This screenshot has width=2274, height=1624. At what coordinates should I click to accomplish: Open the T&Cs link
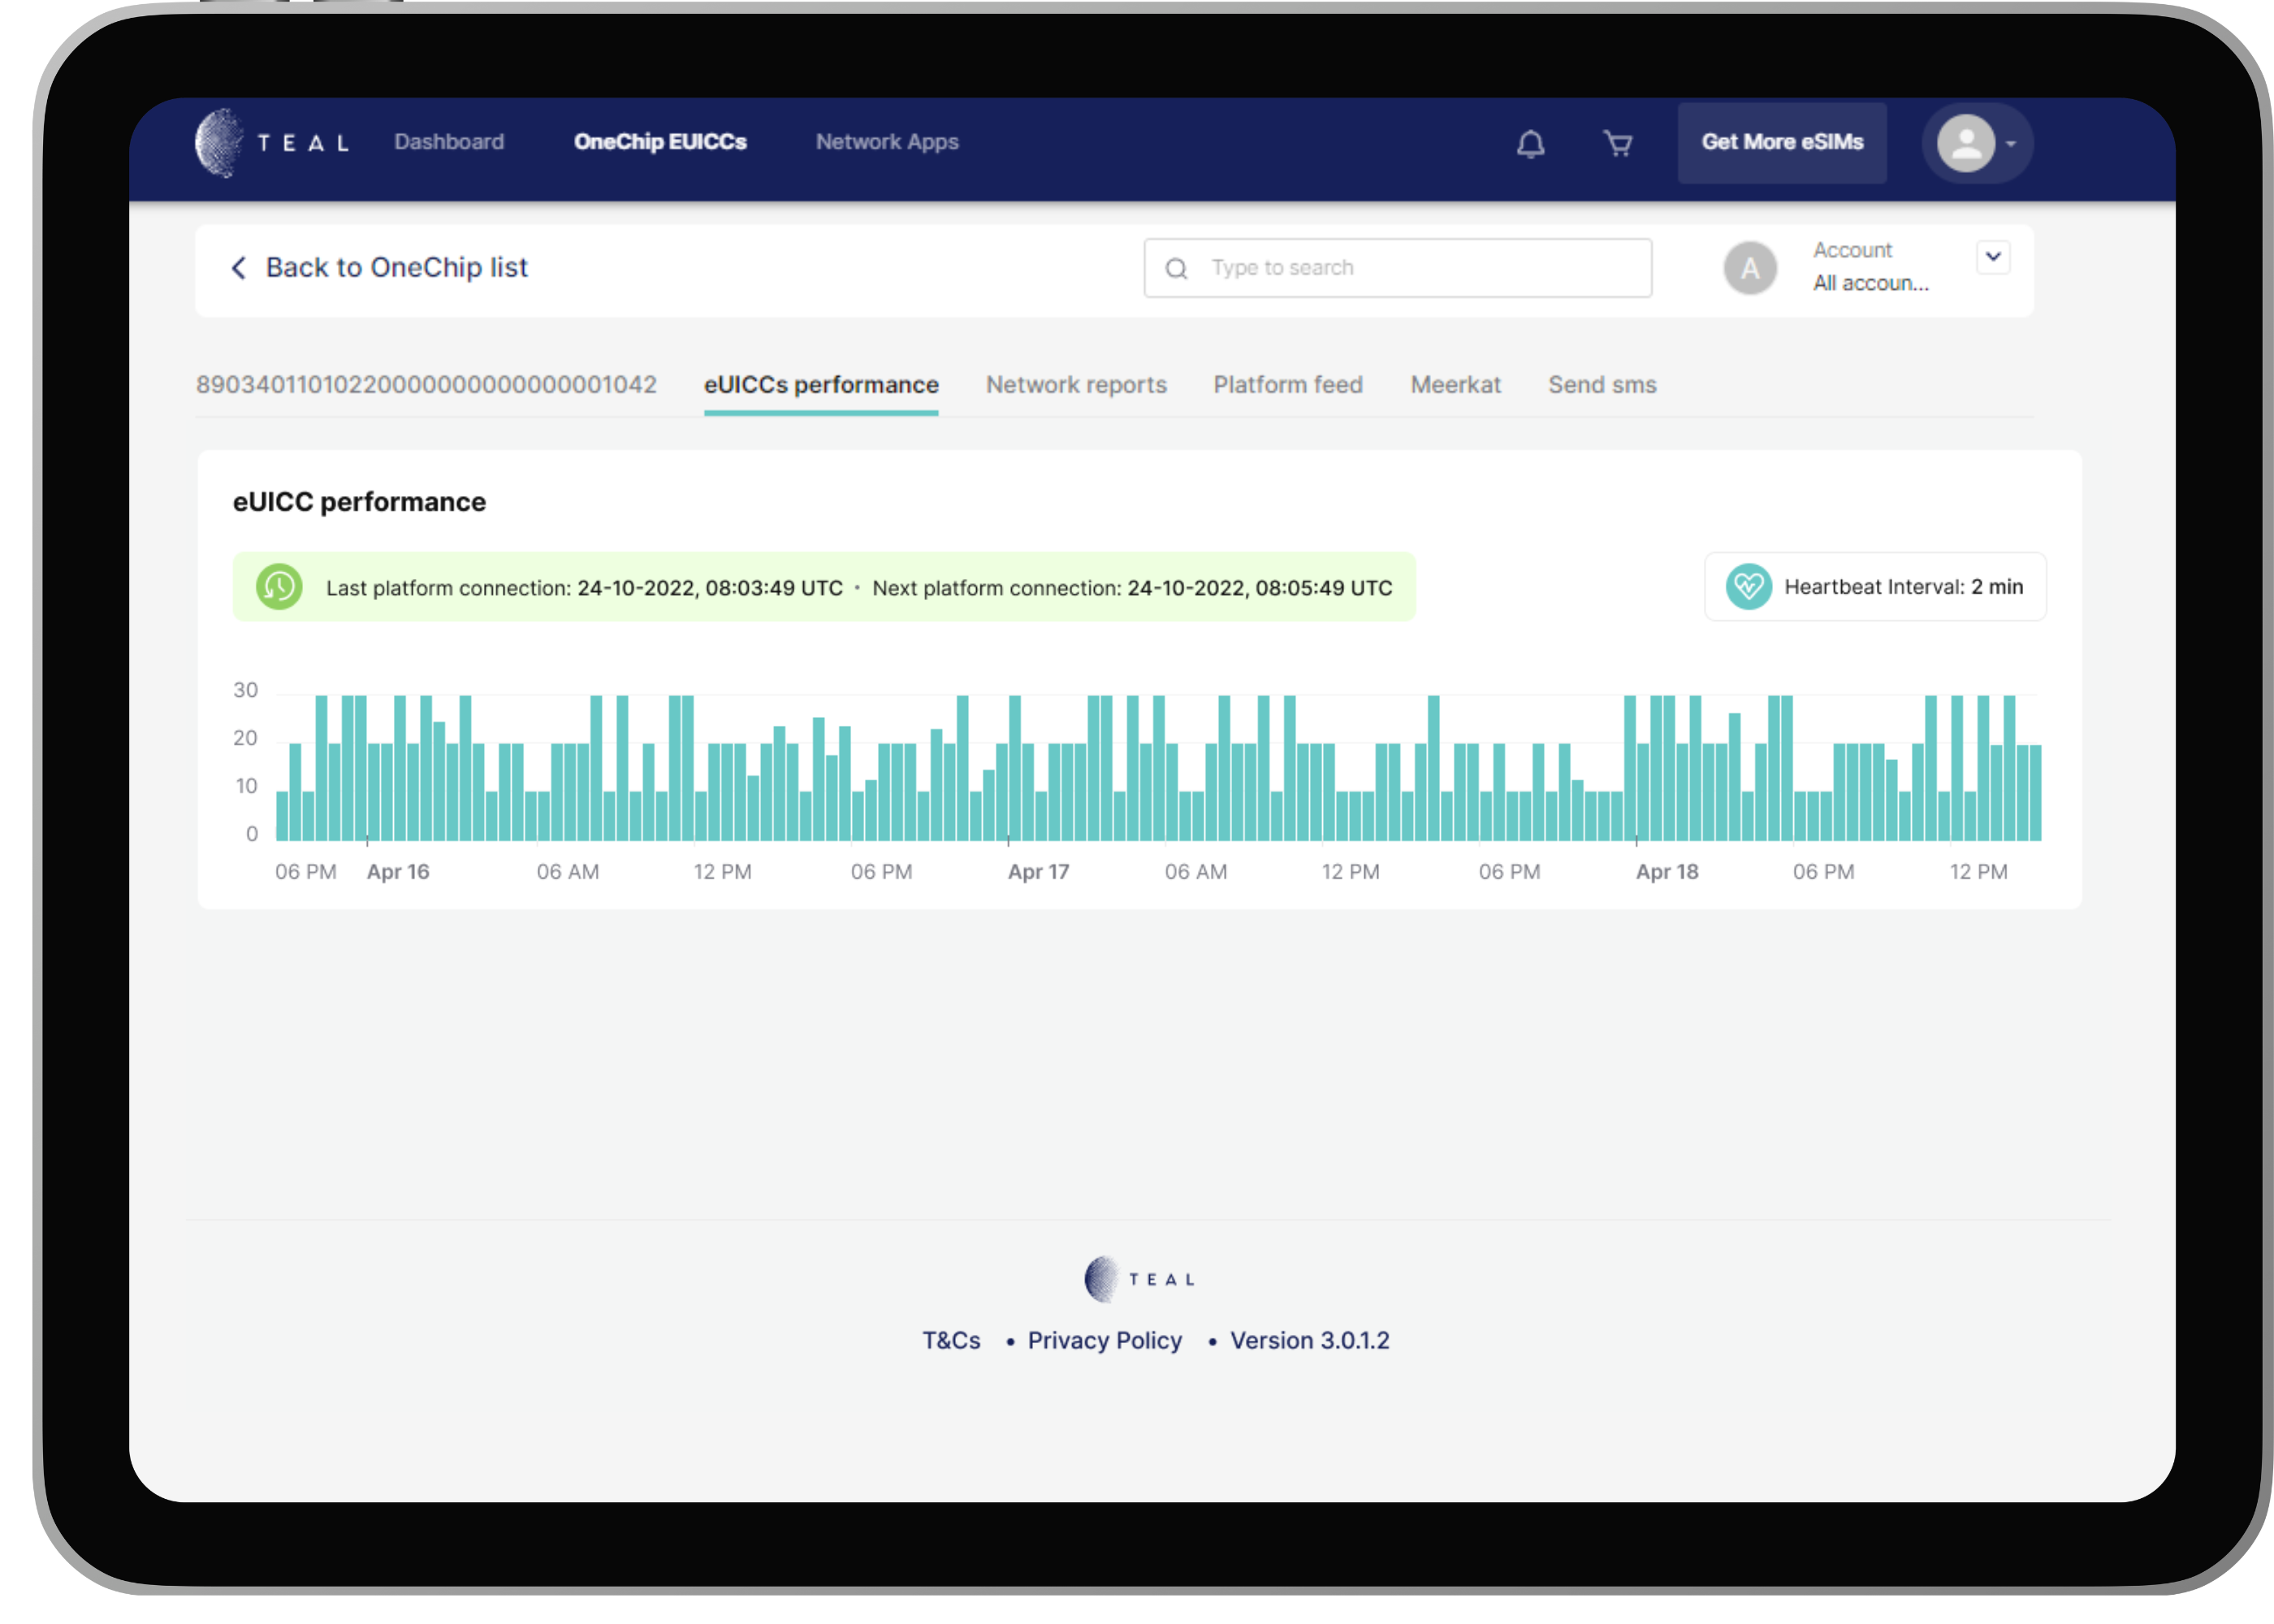point(951,1340)
